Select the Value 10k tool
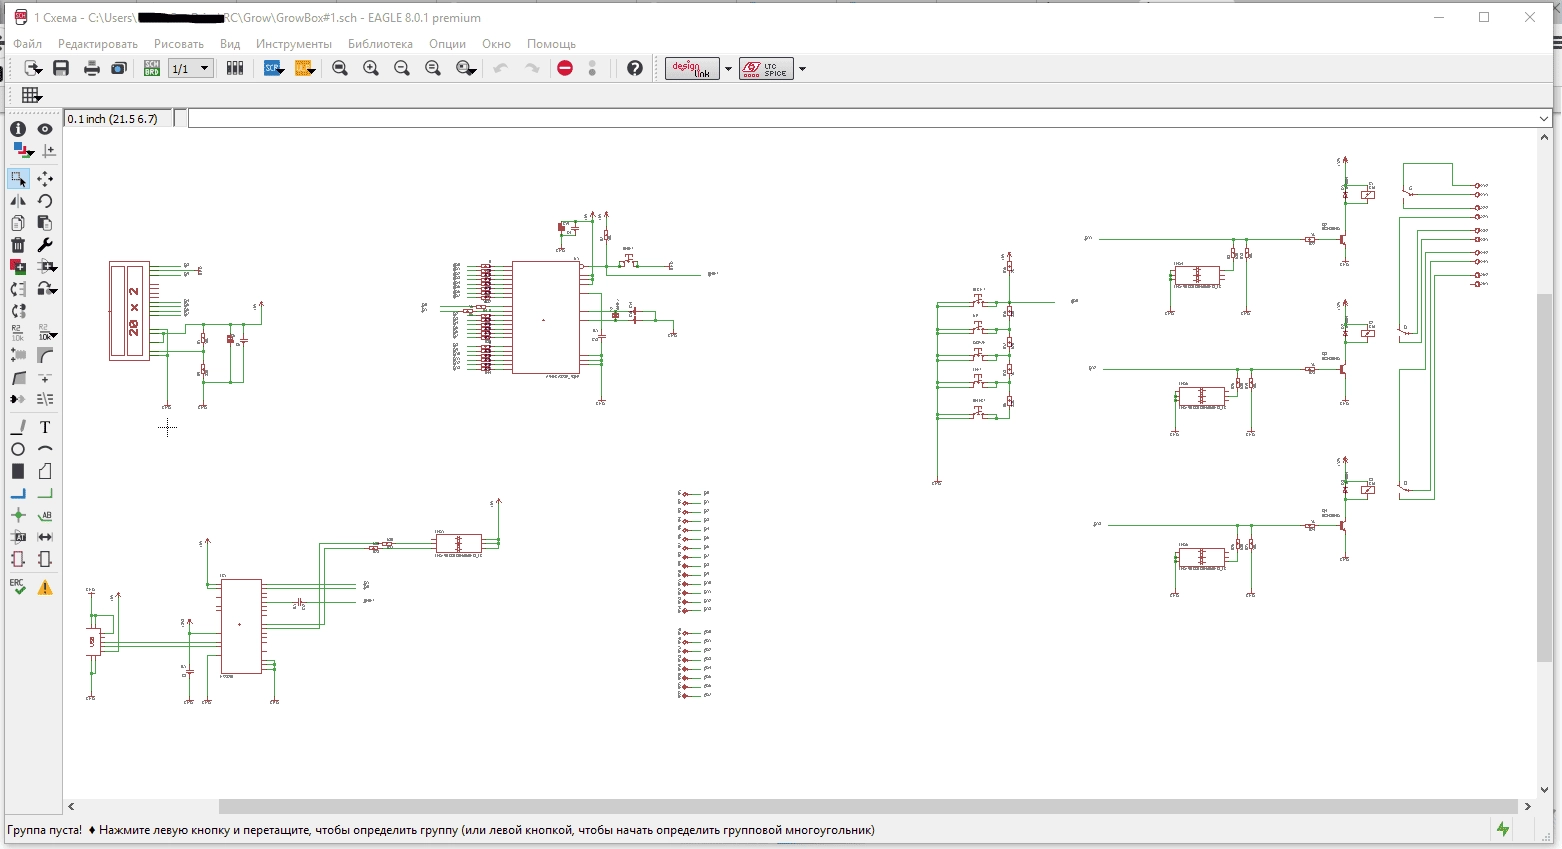1562x849 pixels. click(x=46, y=333)
